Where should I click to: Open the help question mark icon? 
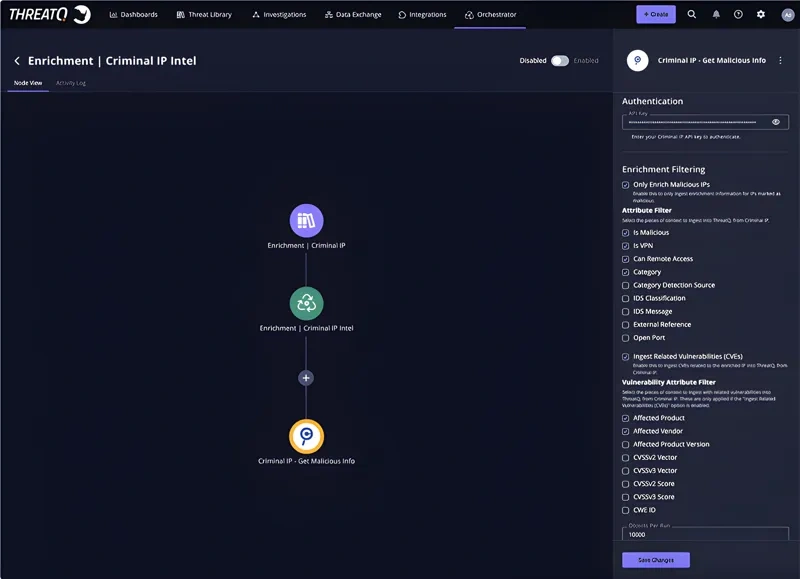(738, 14)
